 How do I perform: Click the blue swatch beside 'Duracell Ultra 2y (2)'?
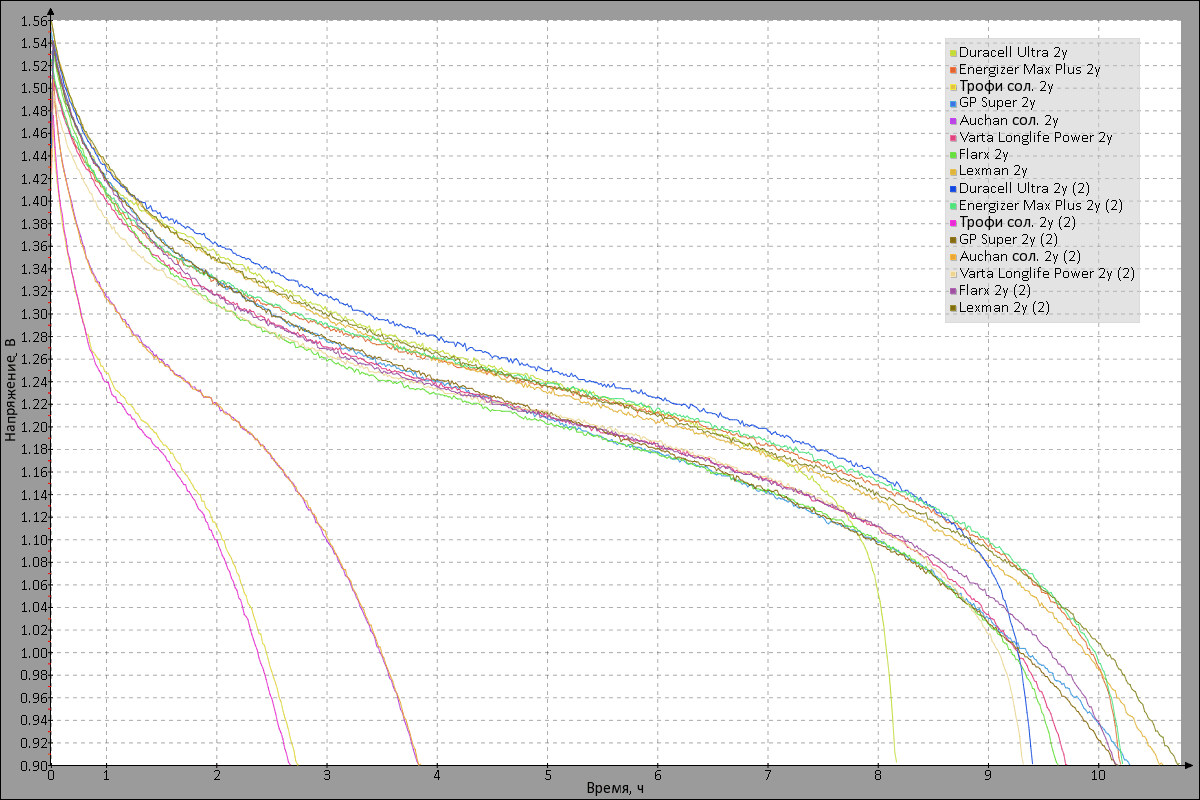click(x=953, y=189)
